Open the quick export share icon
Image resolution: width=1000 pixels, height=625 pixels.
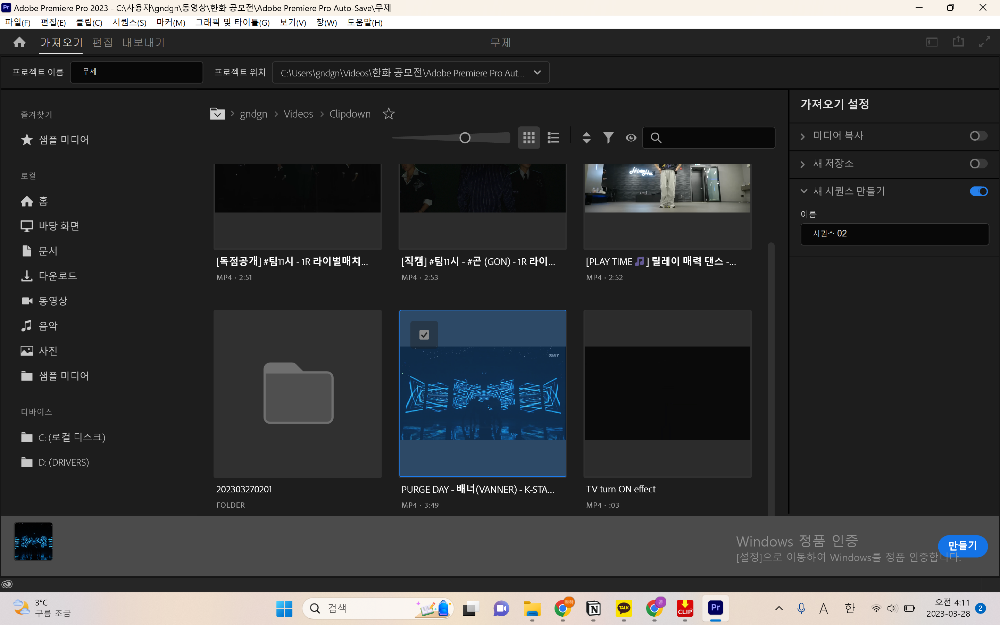click(958, 42)
